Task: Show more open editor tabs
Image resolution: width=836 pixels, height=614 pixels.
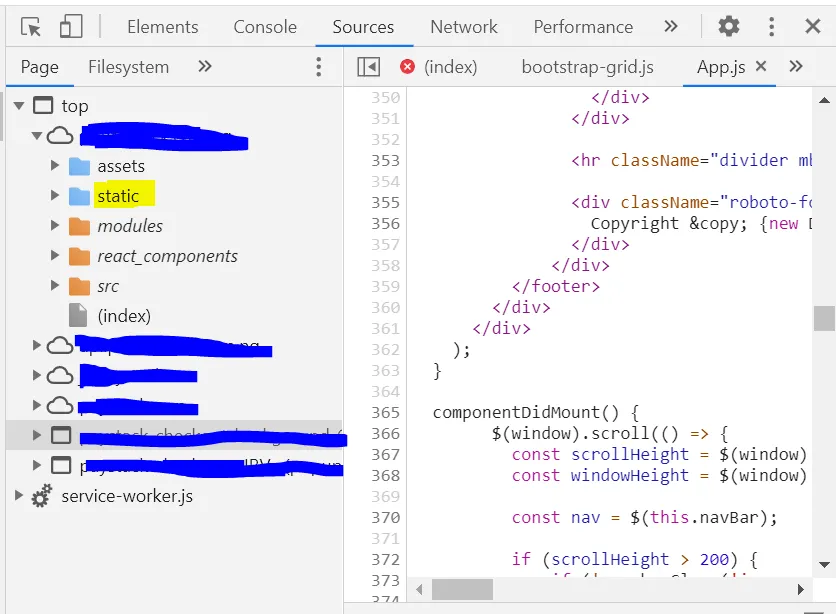Action: point(795,67)
